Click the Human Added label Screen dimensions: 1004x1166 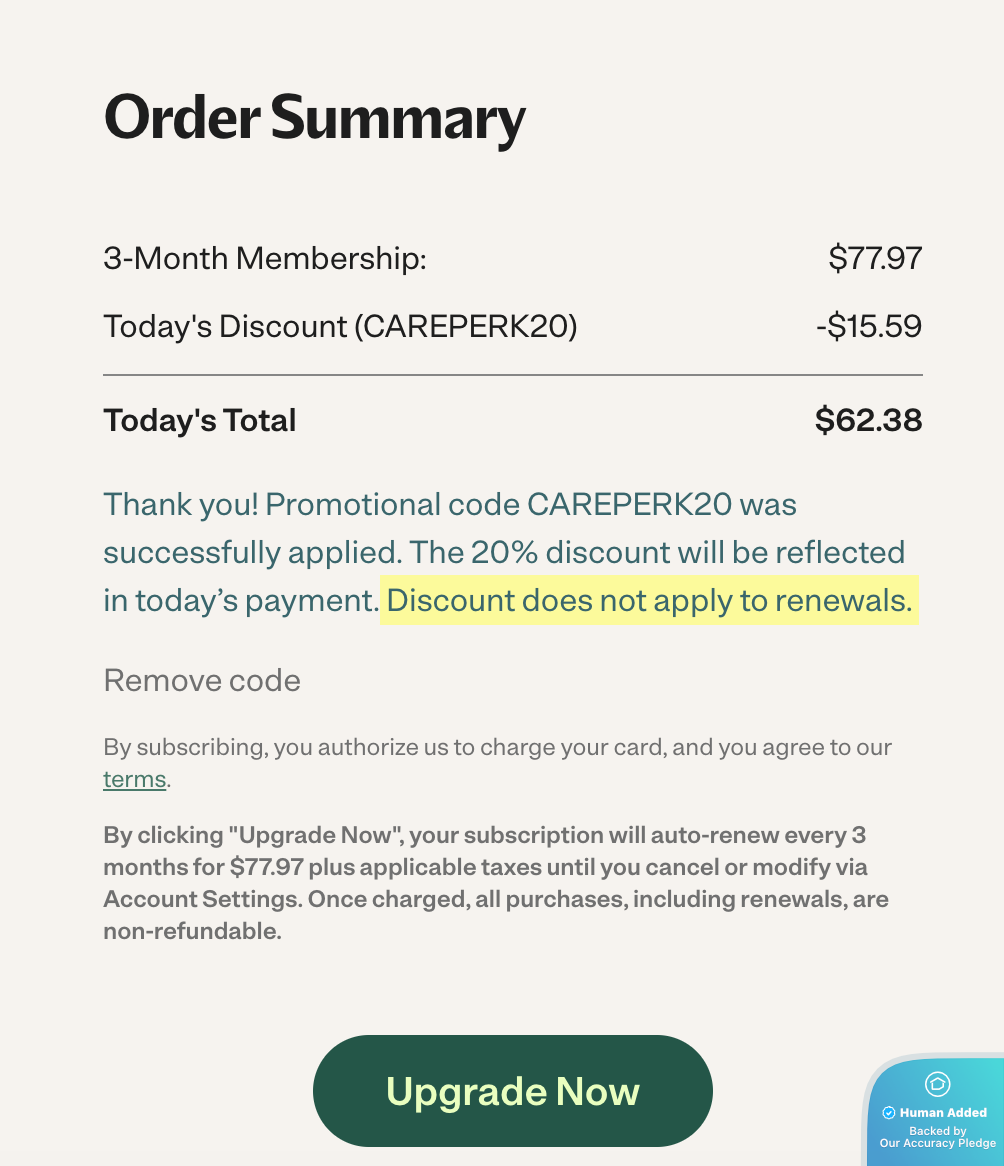pyautogui.click(x=943, y=1112)
